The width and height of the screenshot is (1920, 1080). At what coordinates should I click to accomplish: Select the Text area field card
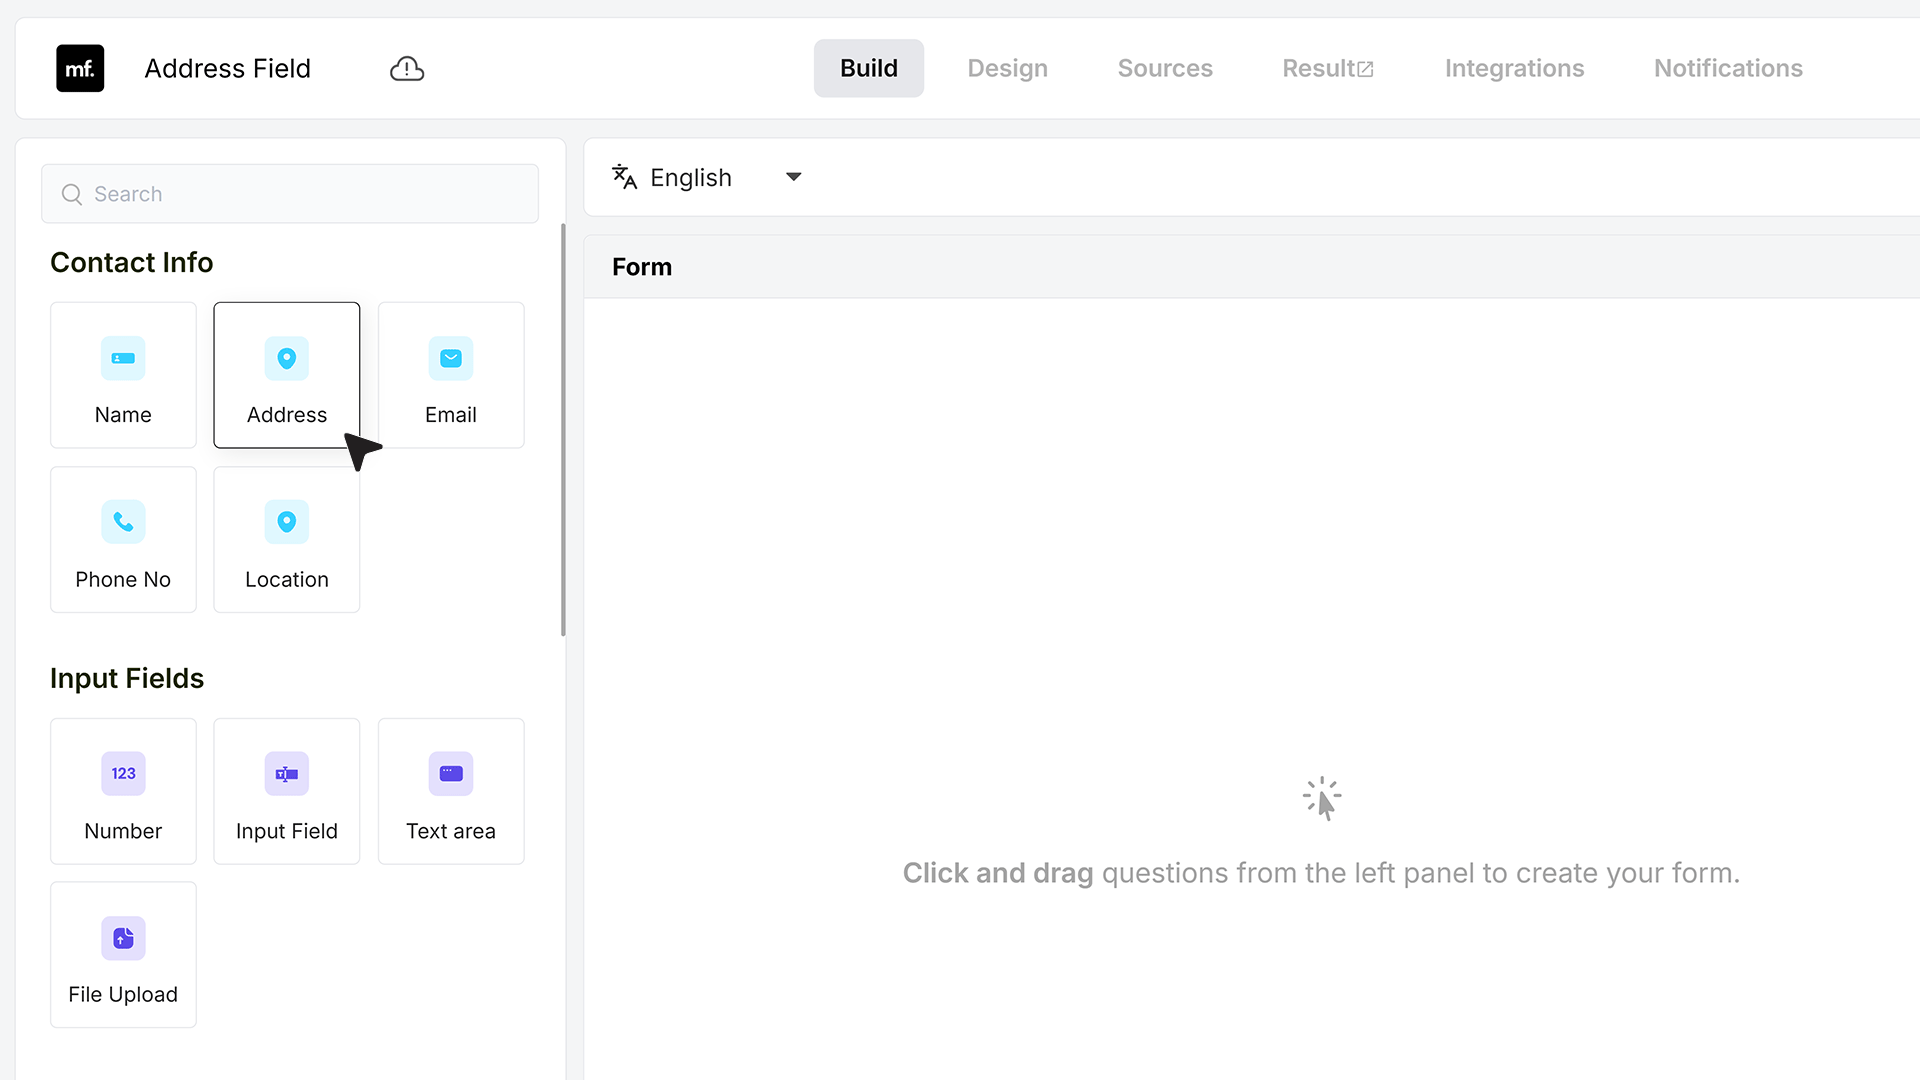[x=451, y=791]
